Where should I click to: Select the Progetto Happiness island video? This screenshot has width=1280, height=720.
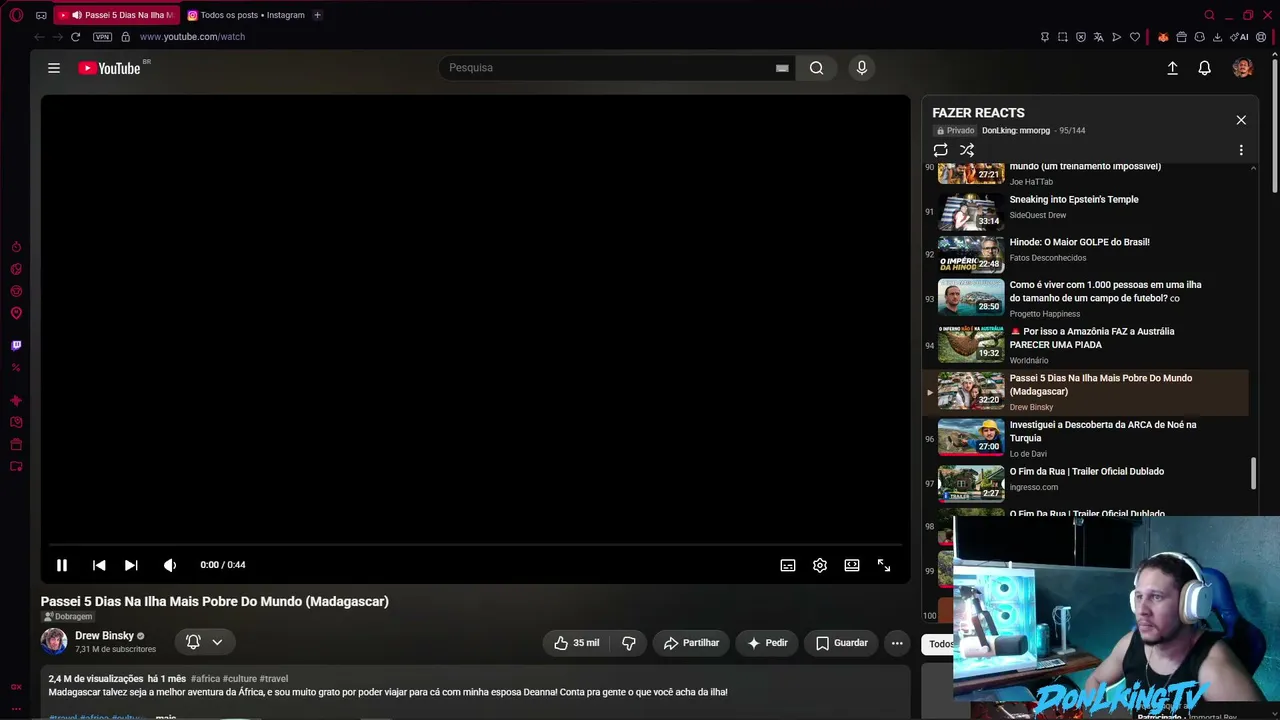[1087, 298]
